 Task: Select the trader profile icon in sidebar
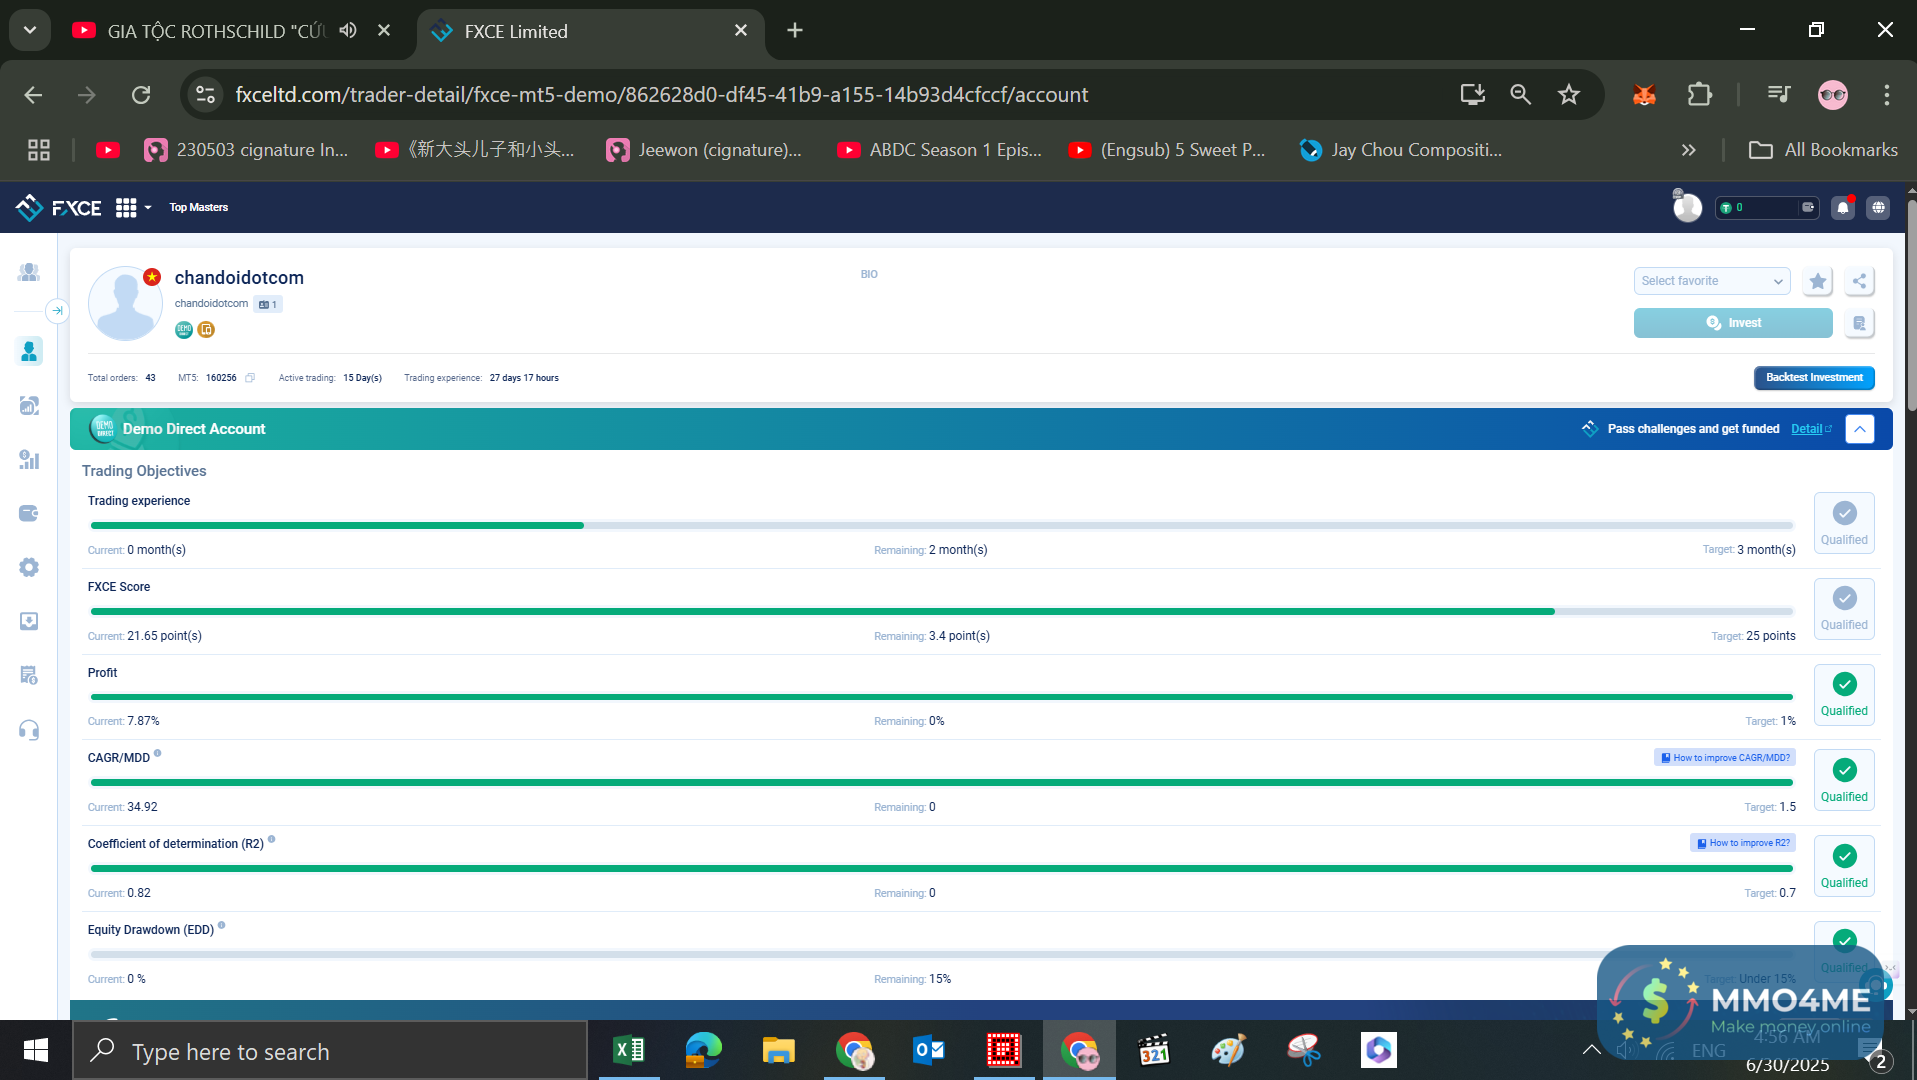(x=29, y=351)
